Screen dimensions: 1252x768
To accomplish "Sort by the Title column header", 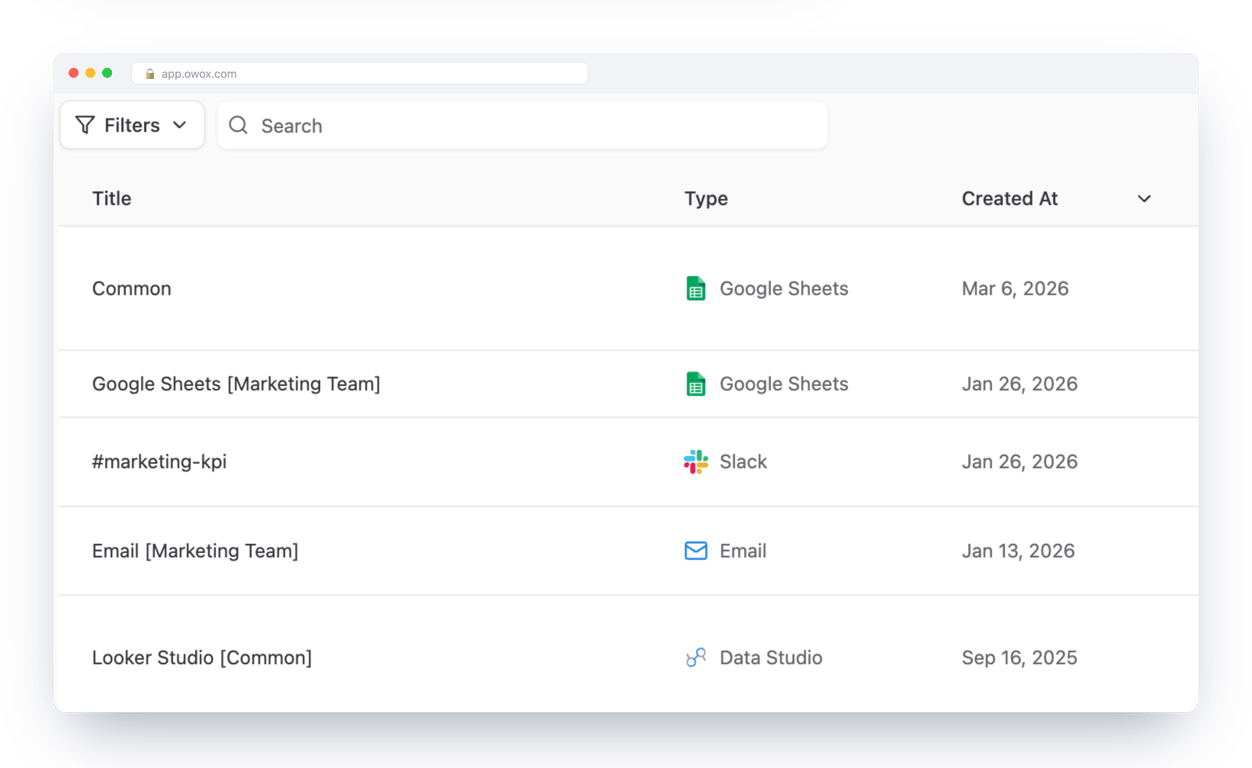I will (x=112, y=198).
